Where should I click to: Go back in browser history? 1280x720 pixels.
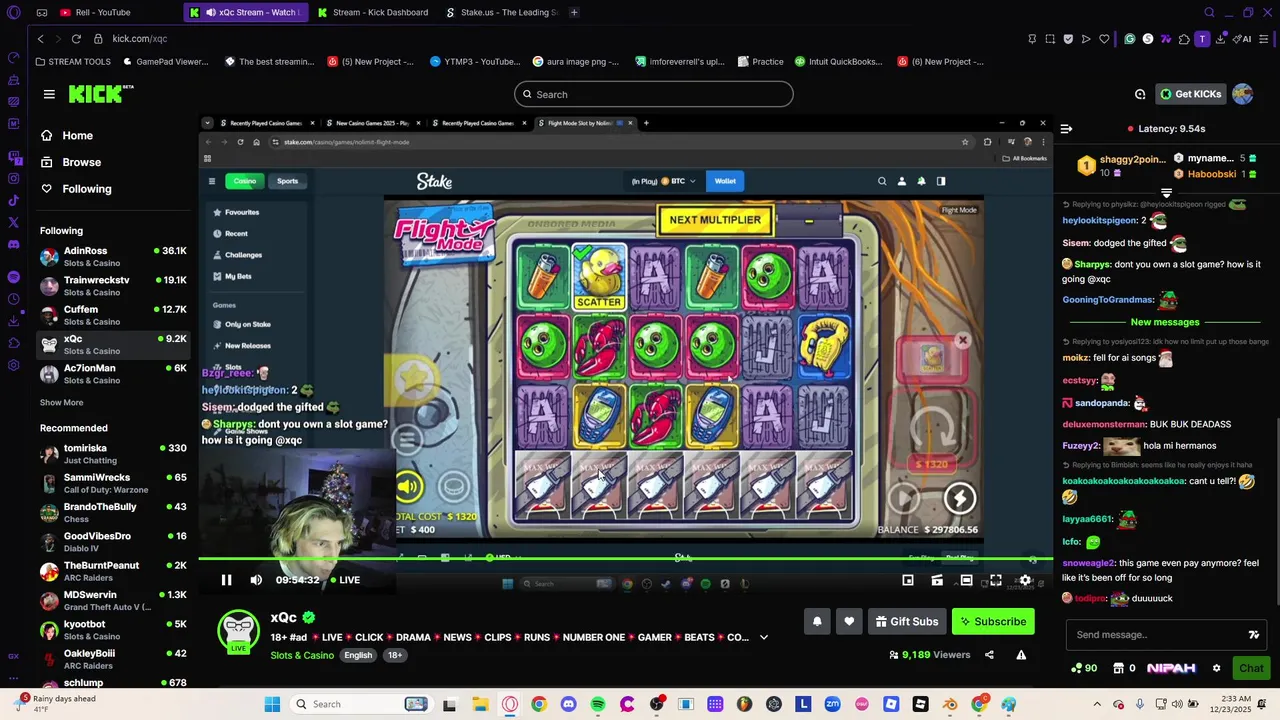point(40,38)
